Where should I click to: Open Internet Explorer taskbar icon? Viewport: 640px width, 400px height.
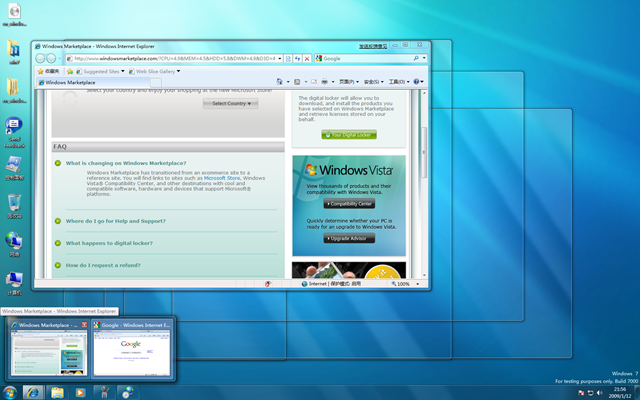point(33,392)
